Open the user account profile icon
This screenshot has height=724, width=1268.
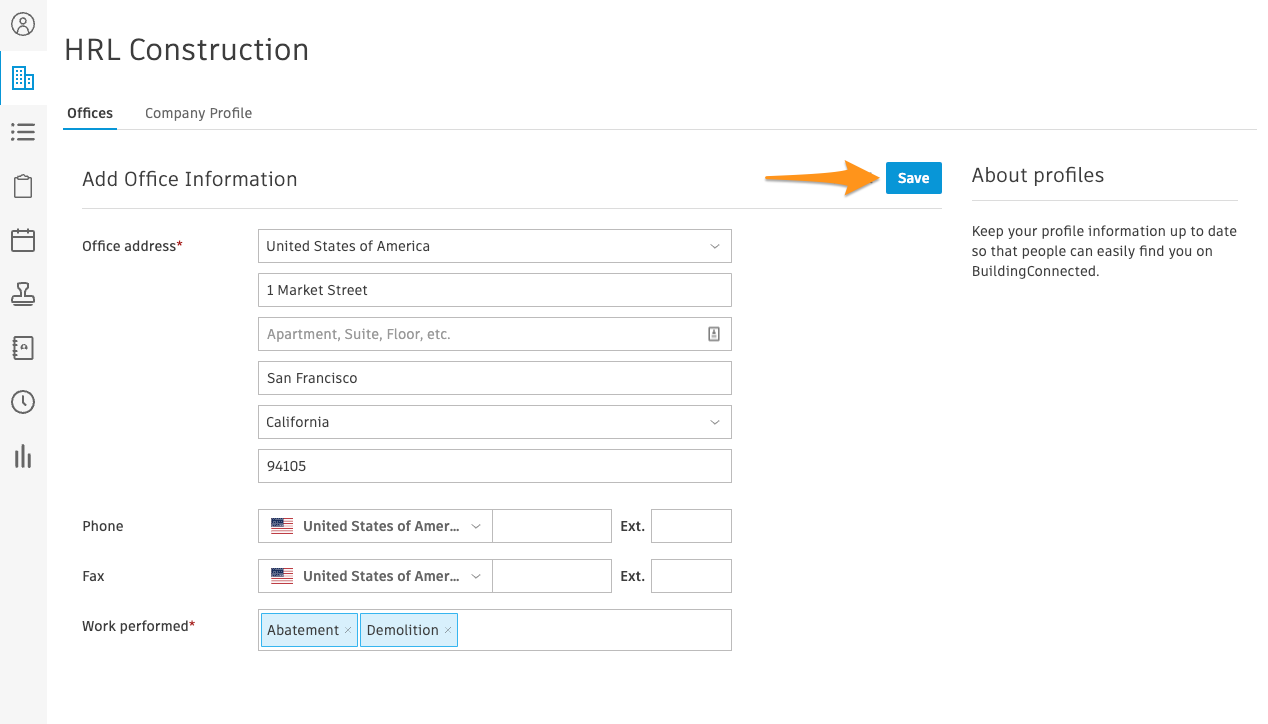point(23,24)
